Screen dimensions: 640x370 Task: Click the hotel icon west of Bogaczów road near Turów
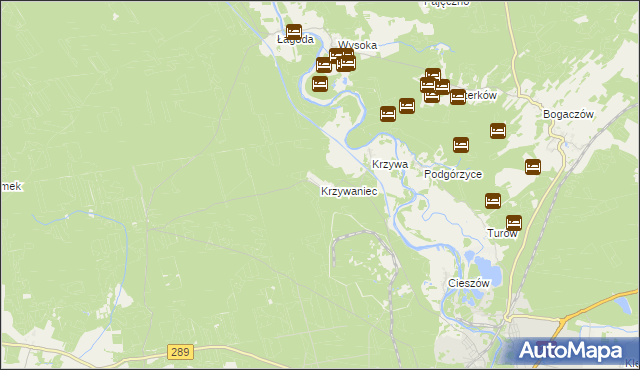pyautogui.click(x=533, y=167)
